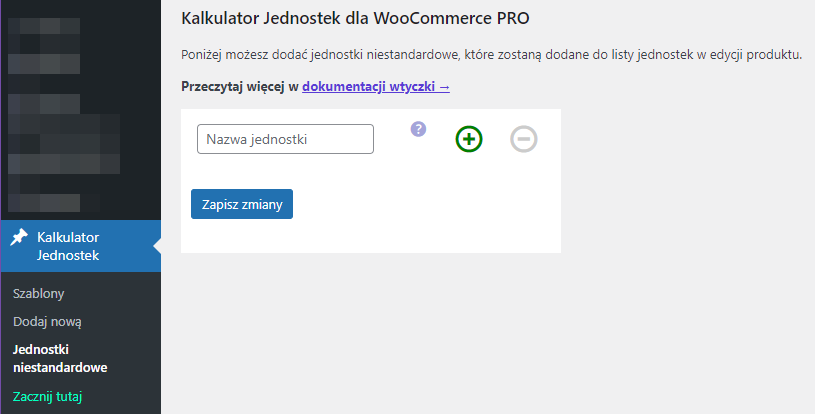Open the Szablony submenu item
815x414 pixels.
(x=39, y=294)
